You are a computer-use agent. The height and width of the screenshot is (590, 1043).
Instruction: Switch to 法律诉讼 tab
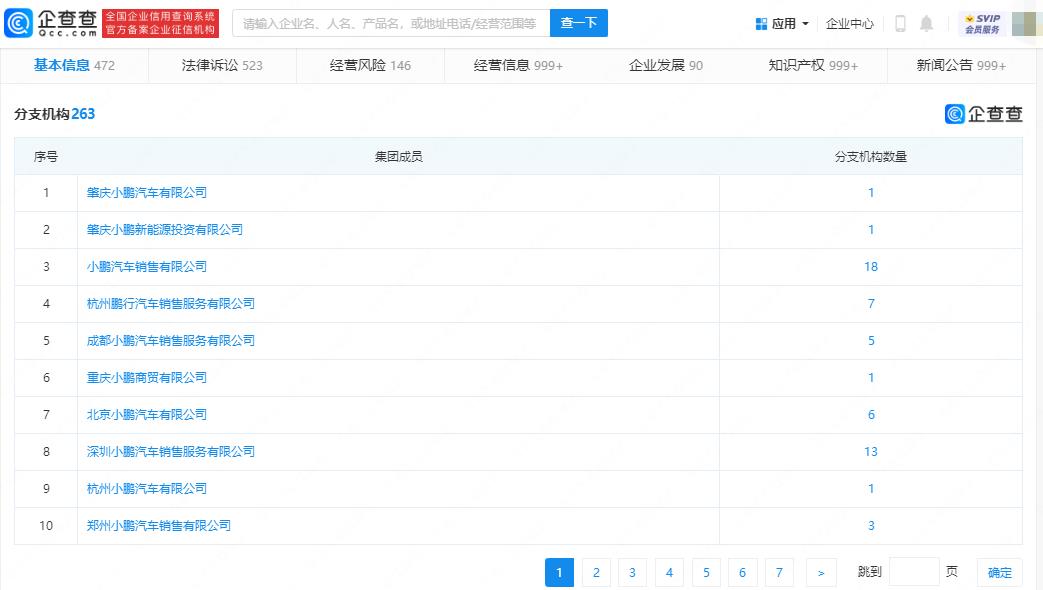[x=222, y=65]
